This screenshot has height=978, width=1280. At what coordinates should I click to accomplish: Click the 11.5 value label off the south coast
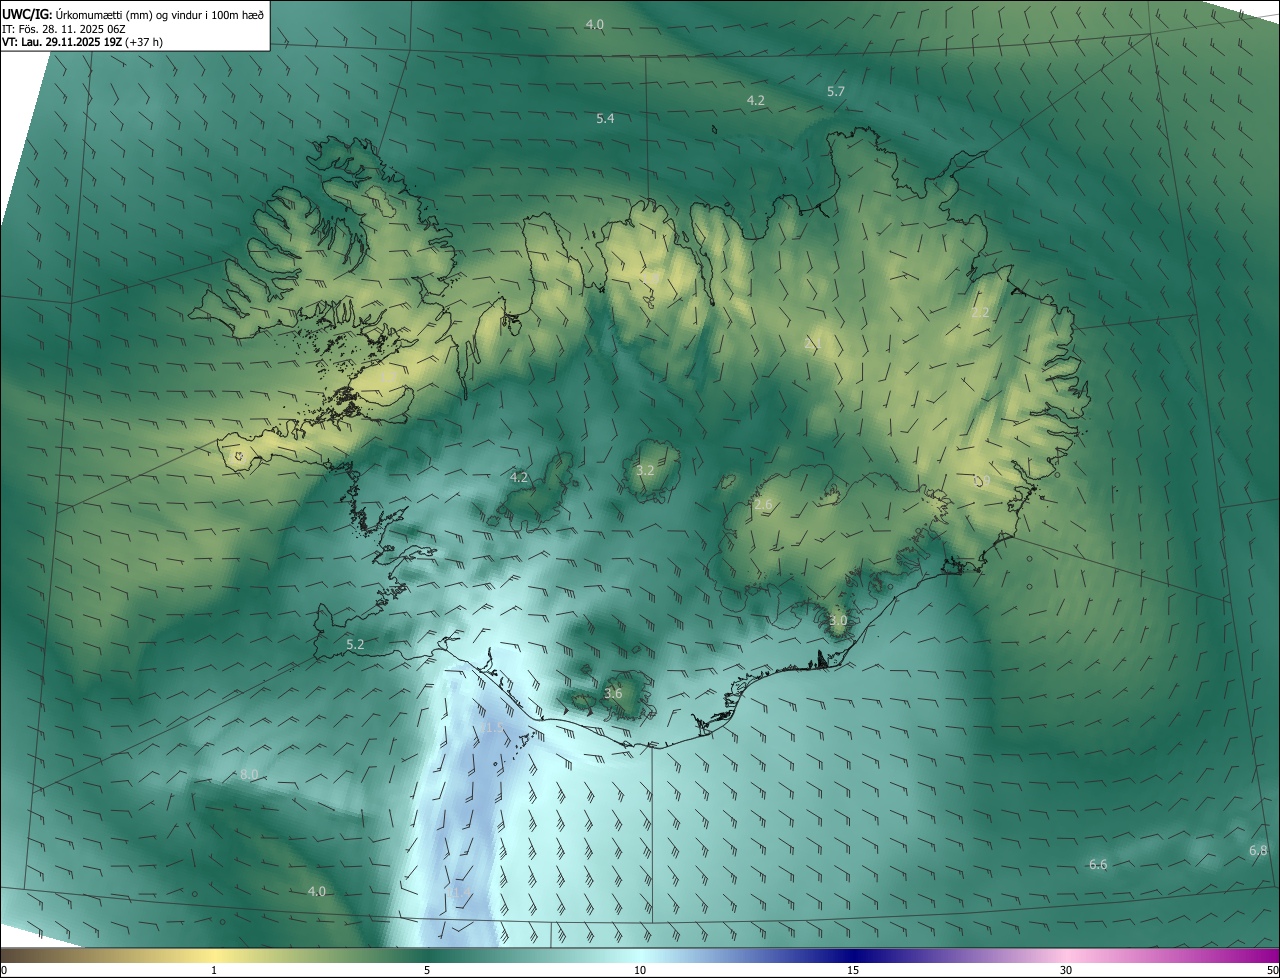coord(491,728)
